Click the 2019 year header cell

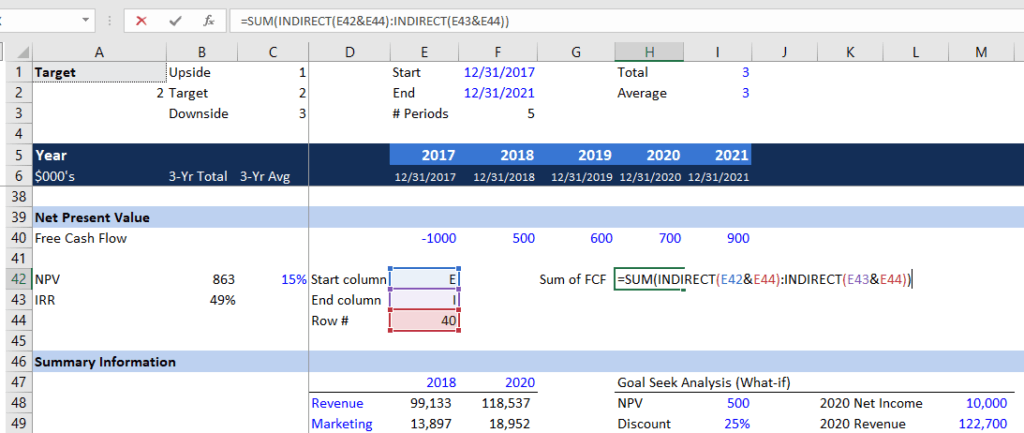click(x=575, y=155)
